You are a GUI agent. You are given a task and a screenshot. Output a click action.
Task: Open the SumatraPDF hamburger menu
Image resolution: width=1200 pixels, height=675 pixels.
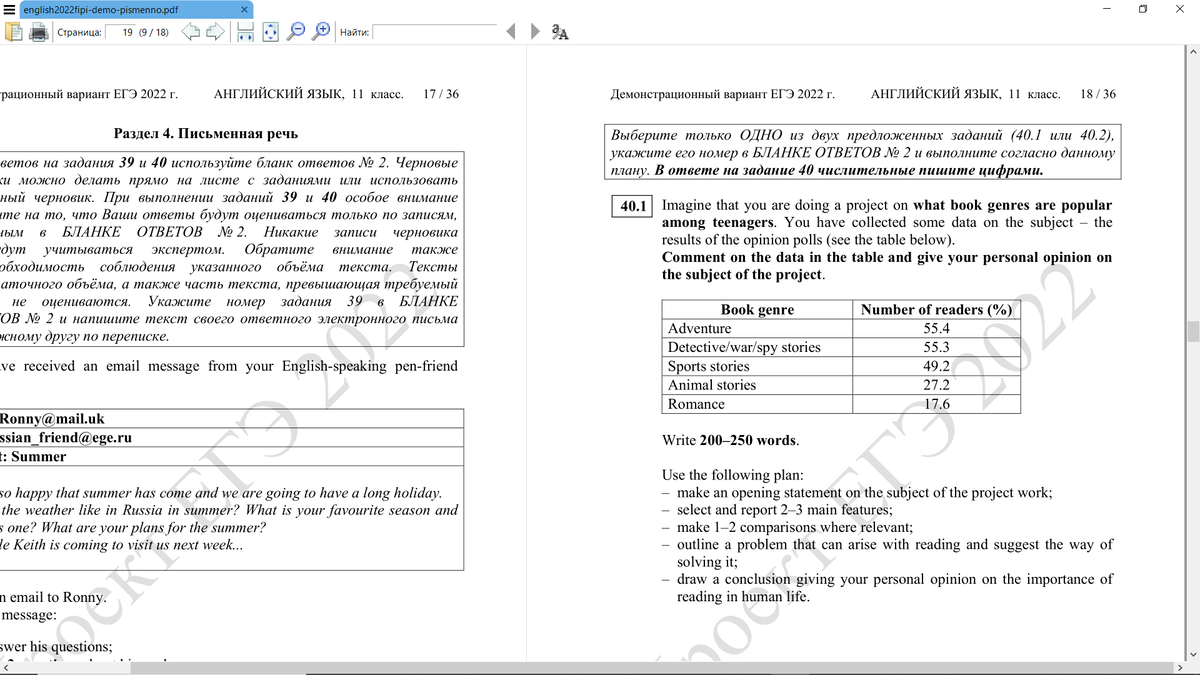click(x=9, y=8)
